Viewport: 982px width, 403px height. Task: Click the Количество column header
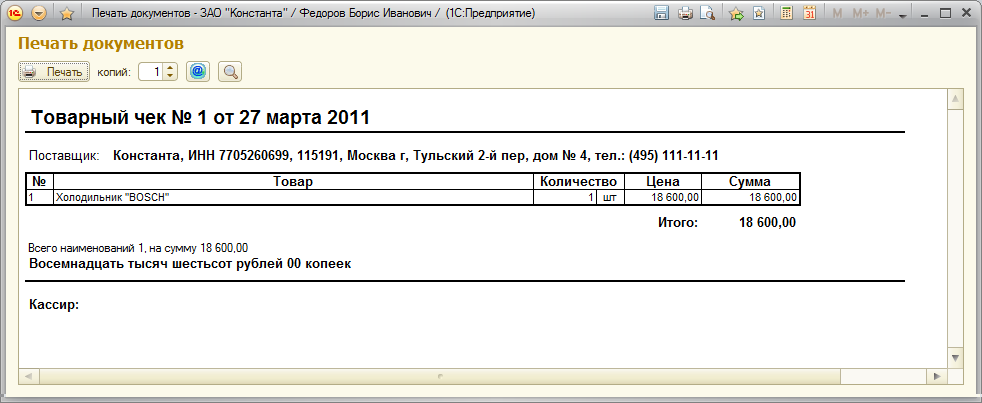pos(579,182)
